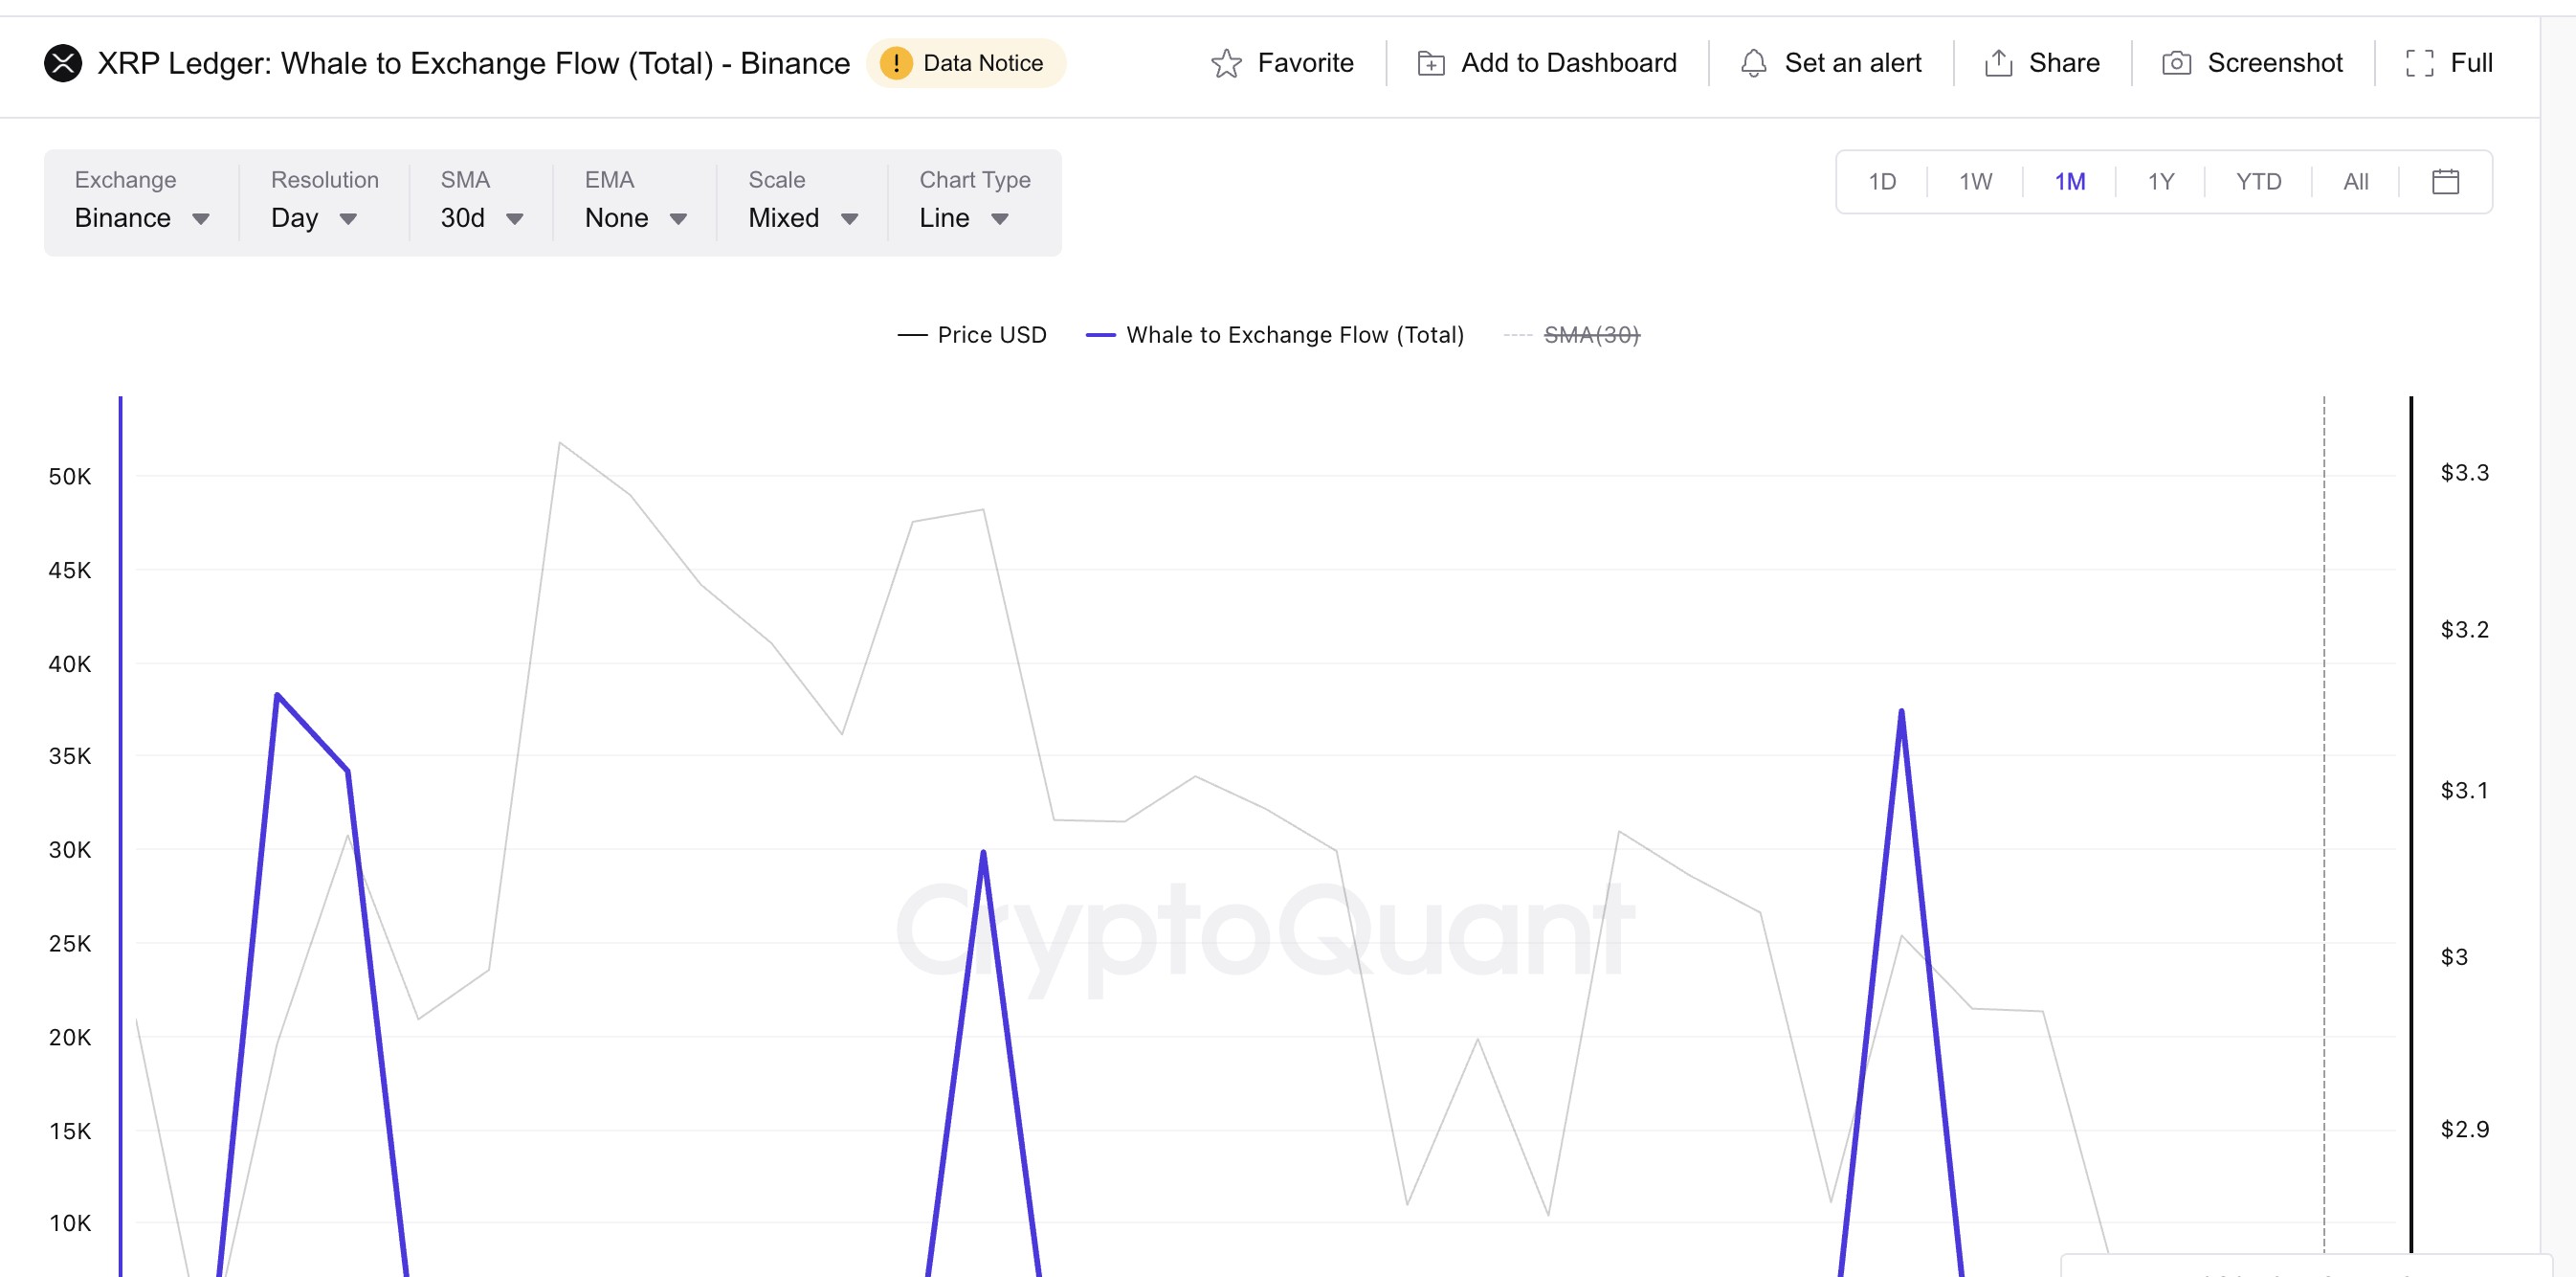The width and height of the screenshot is (2576, 1277).
Task: Click the Full screen brackets icon
Action: pyautogui.click(x=2419, y=63)
